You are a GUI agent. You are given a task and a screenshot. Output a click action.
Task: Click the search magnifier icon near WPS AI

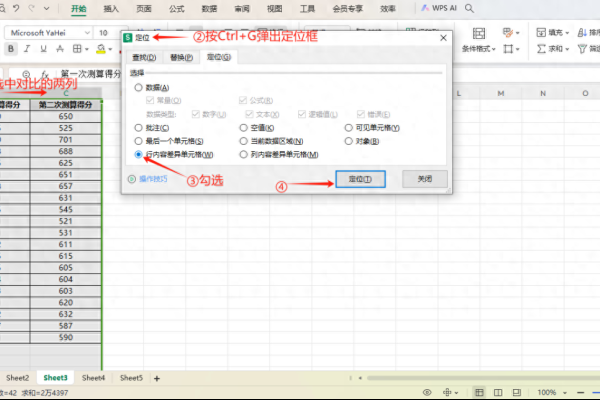(469, 8)
